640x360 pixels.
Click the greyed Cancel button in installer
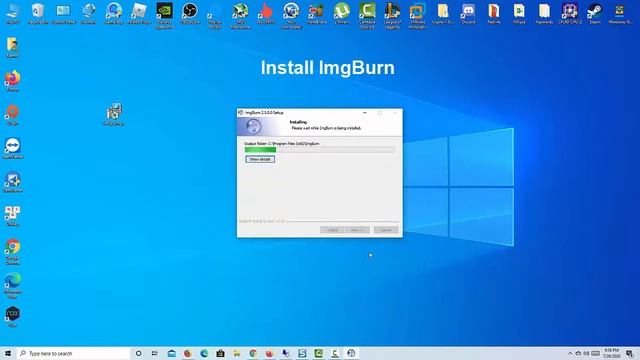[386, 230]
